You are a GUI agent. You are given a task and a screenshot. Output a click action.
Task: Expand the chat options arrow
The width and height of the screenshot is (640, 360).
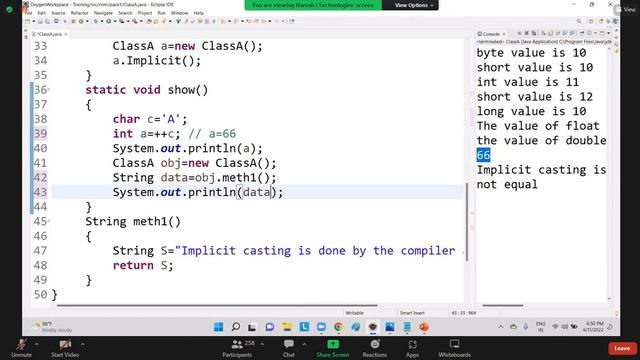pos(304,344)
